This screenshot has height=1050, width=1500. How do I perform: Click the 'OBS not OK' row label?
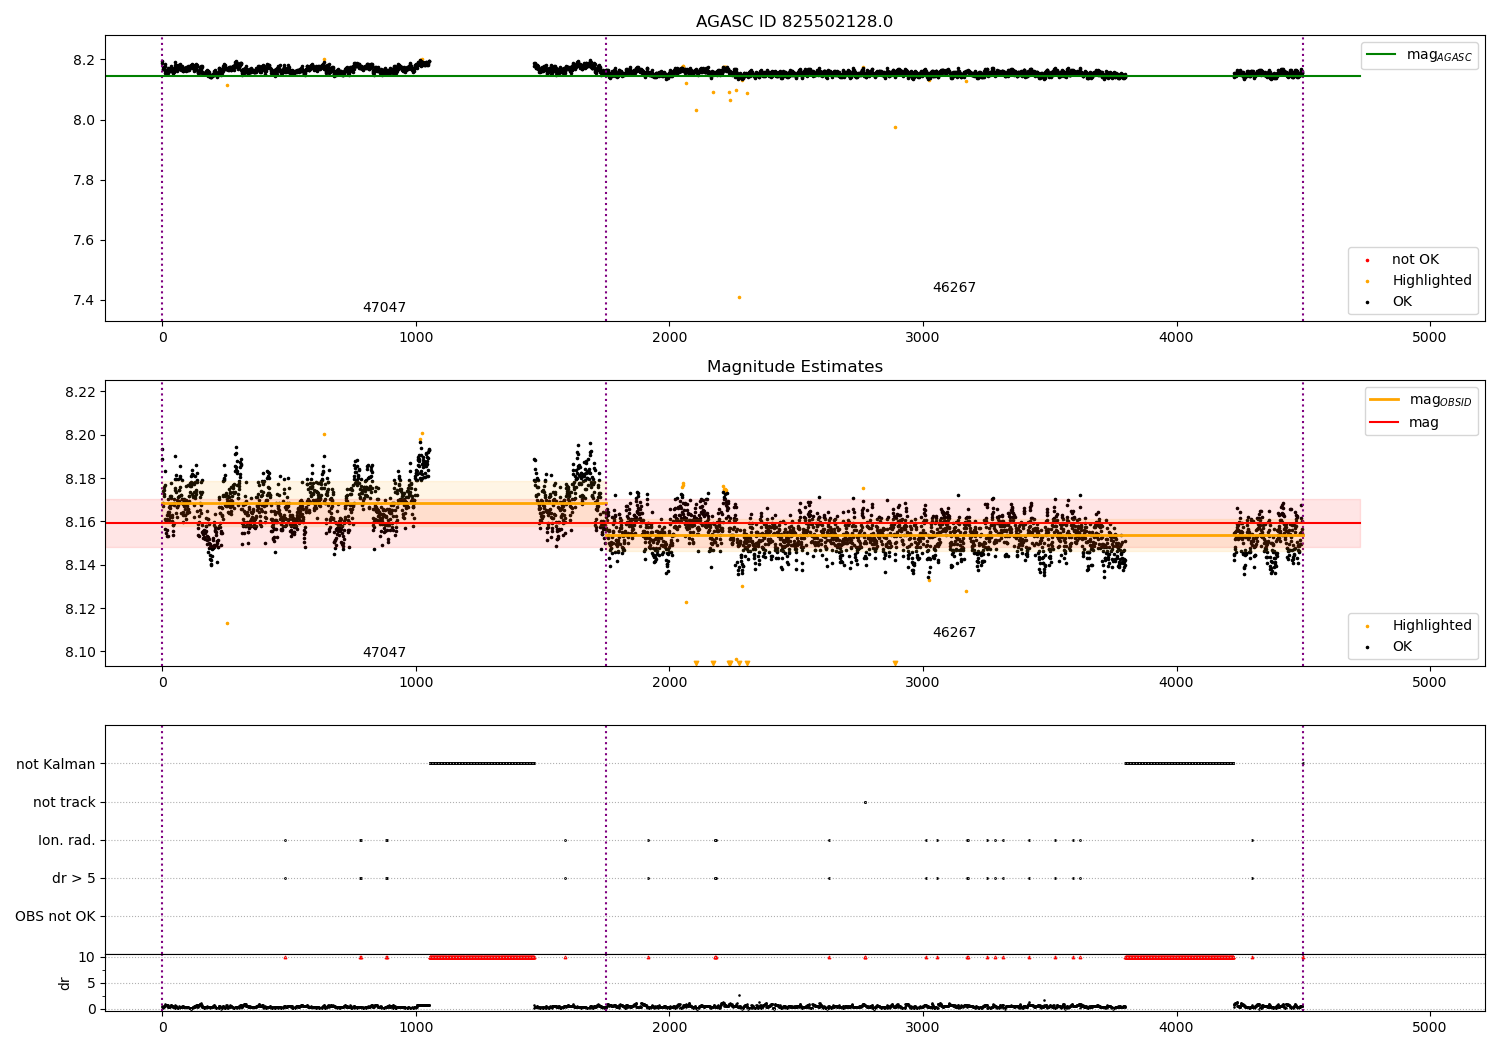(55, 916)
